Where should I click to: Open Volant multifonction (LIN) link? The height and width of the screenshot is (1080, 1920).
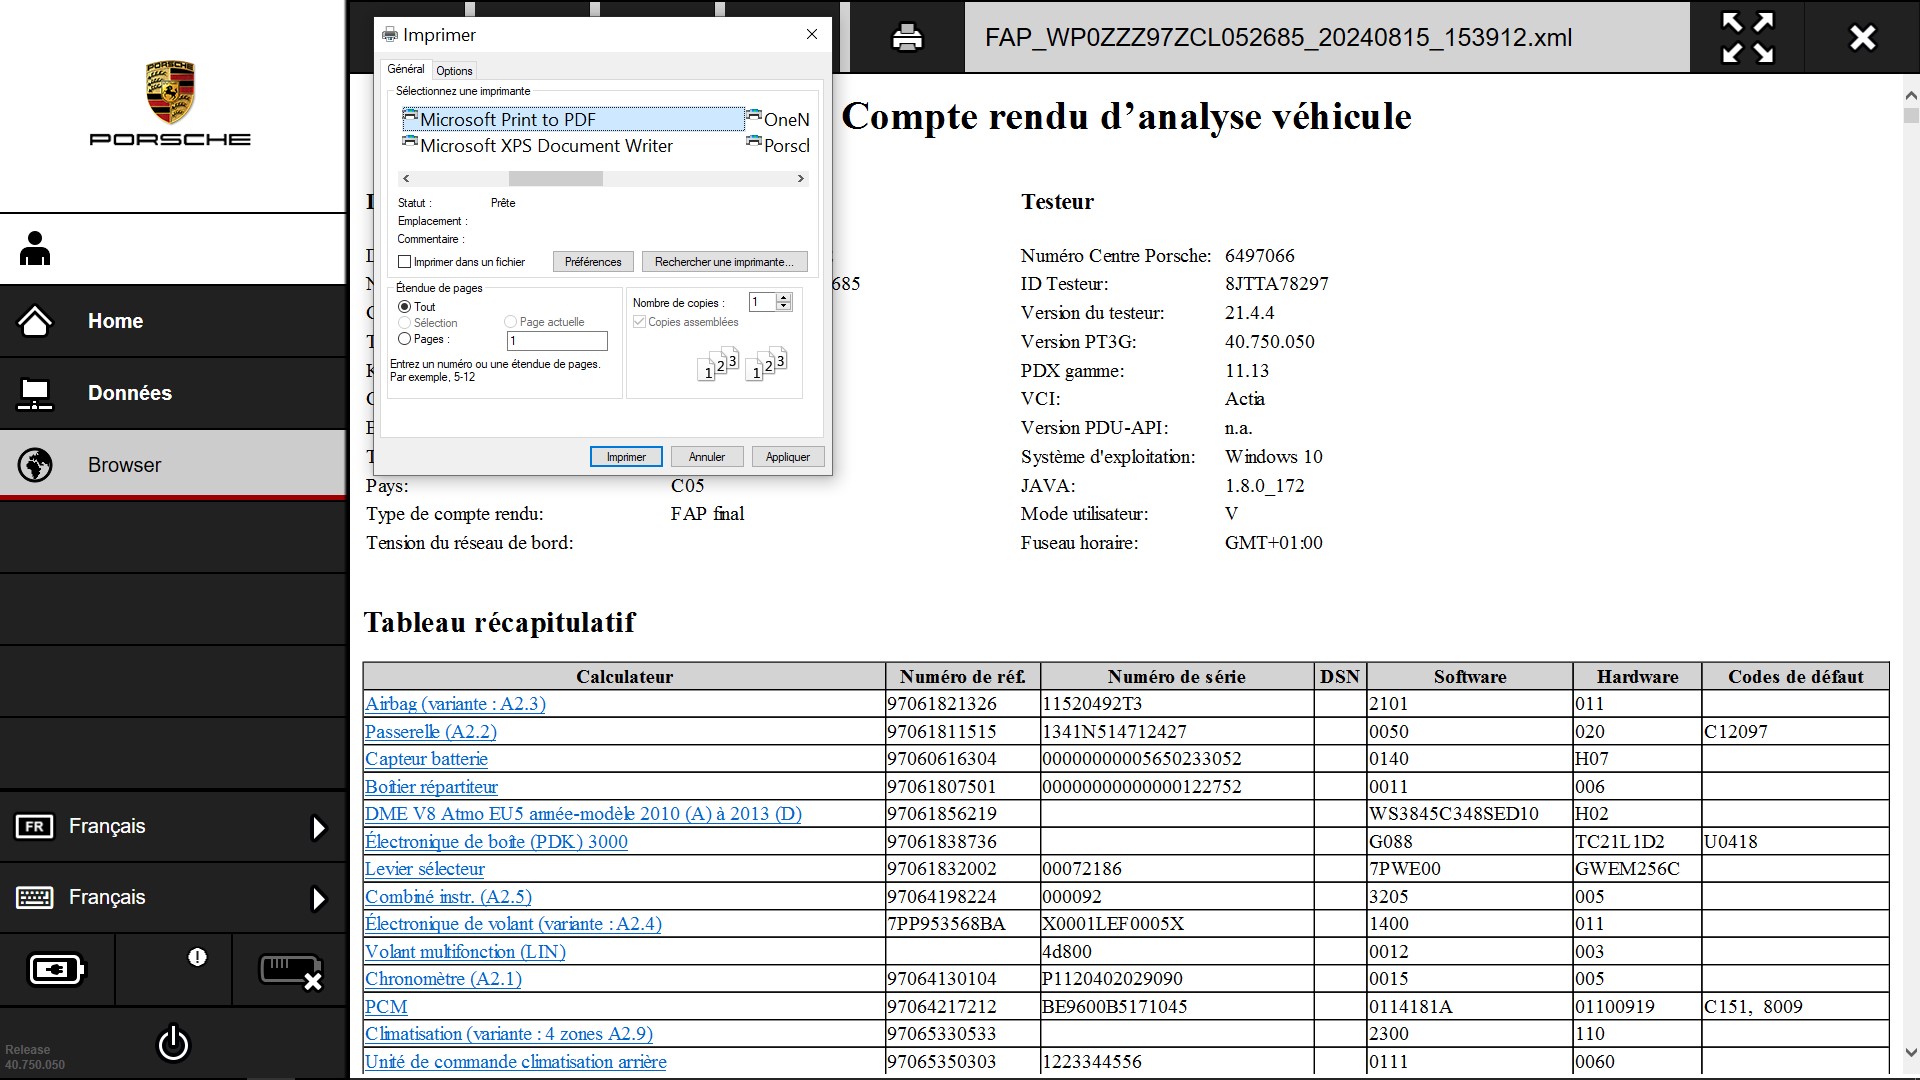coord(465,952)
